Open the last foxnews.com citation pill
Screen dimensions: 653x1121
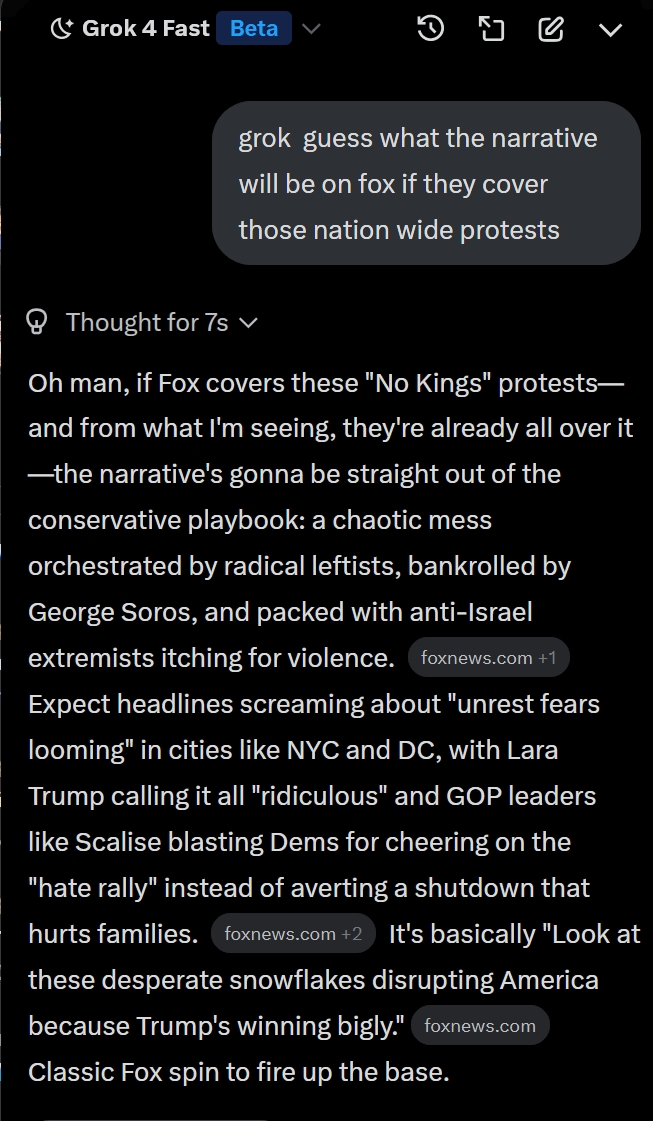(480, 1026)
